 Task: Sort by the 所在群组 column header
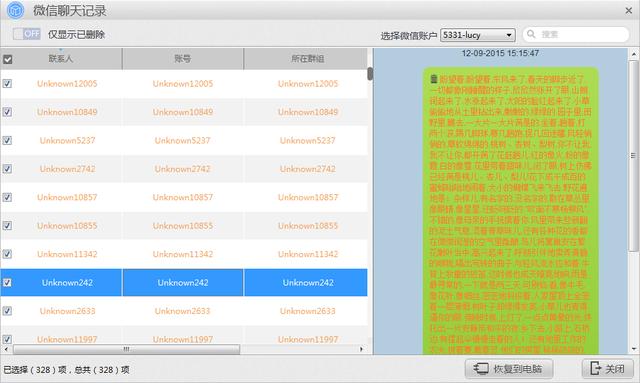[x=307, y=59]
